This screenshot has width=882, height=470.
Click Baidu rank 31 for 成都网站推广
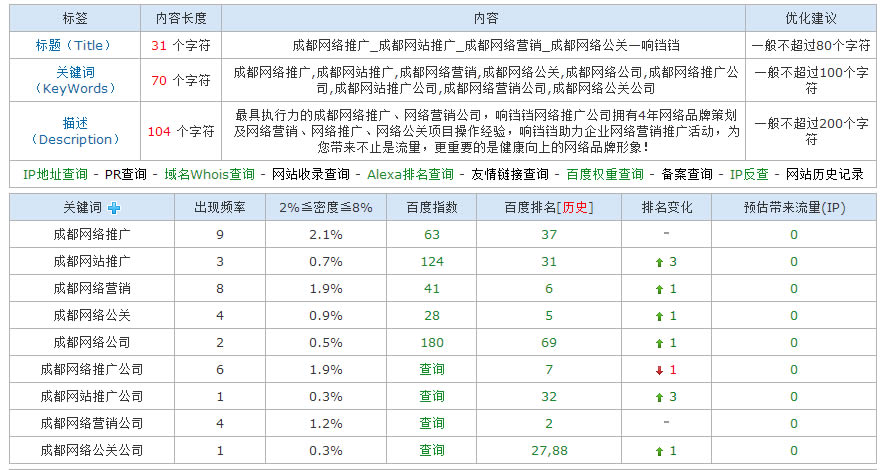549,261
